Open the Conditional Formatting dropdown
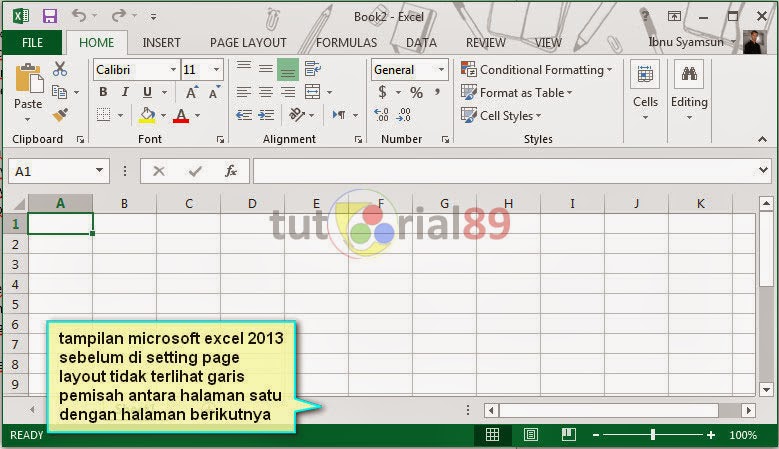 click(537, 70)
